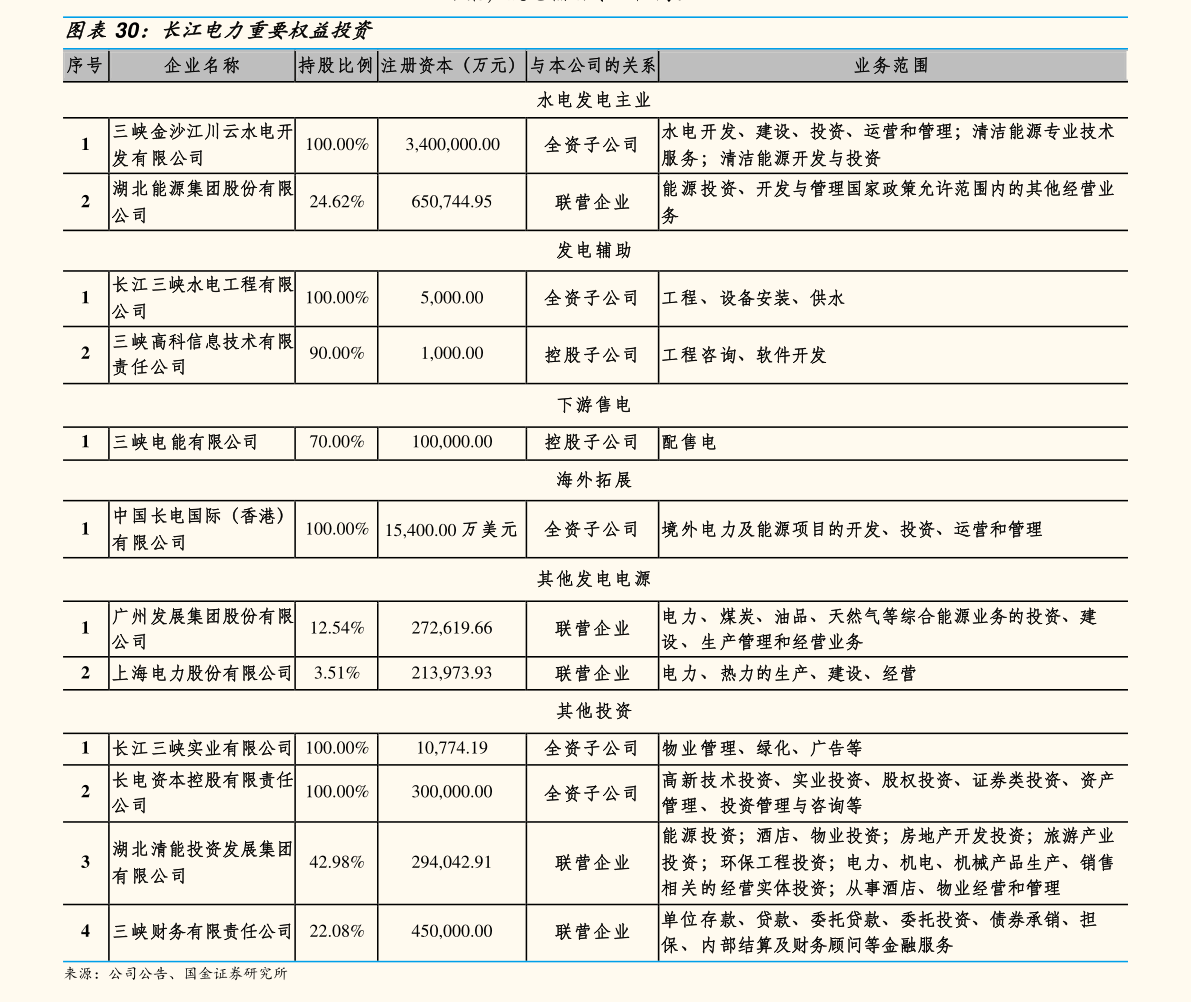Select the "42.98%" shareholding value
1191x1002 pixels.
[x=336, y=861]
